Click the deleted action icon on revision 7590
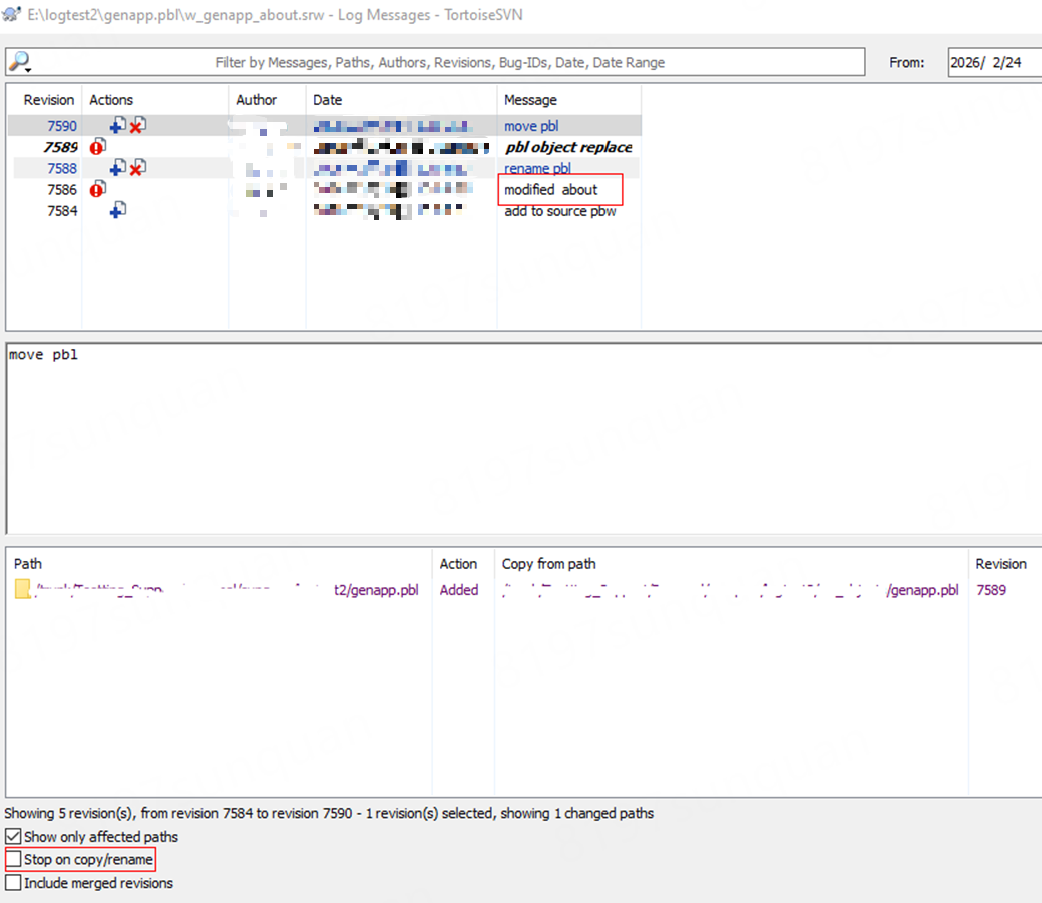 click(x=136, y=125)
